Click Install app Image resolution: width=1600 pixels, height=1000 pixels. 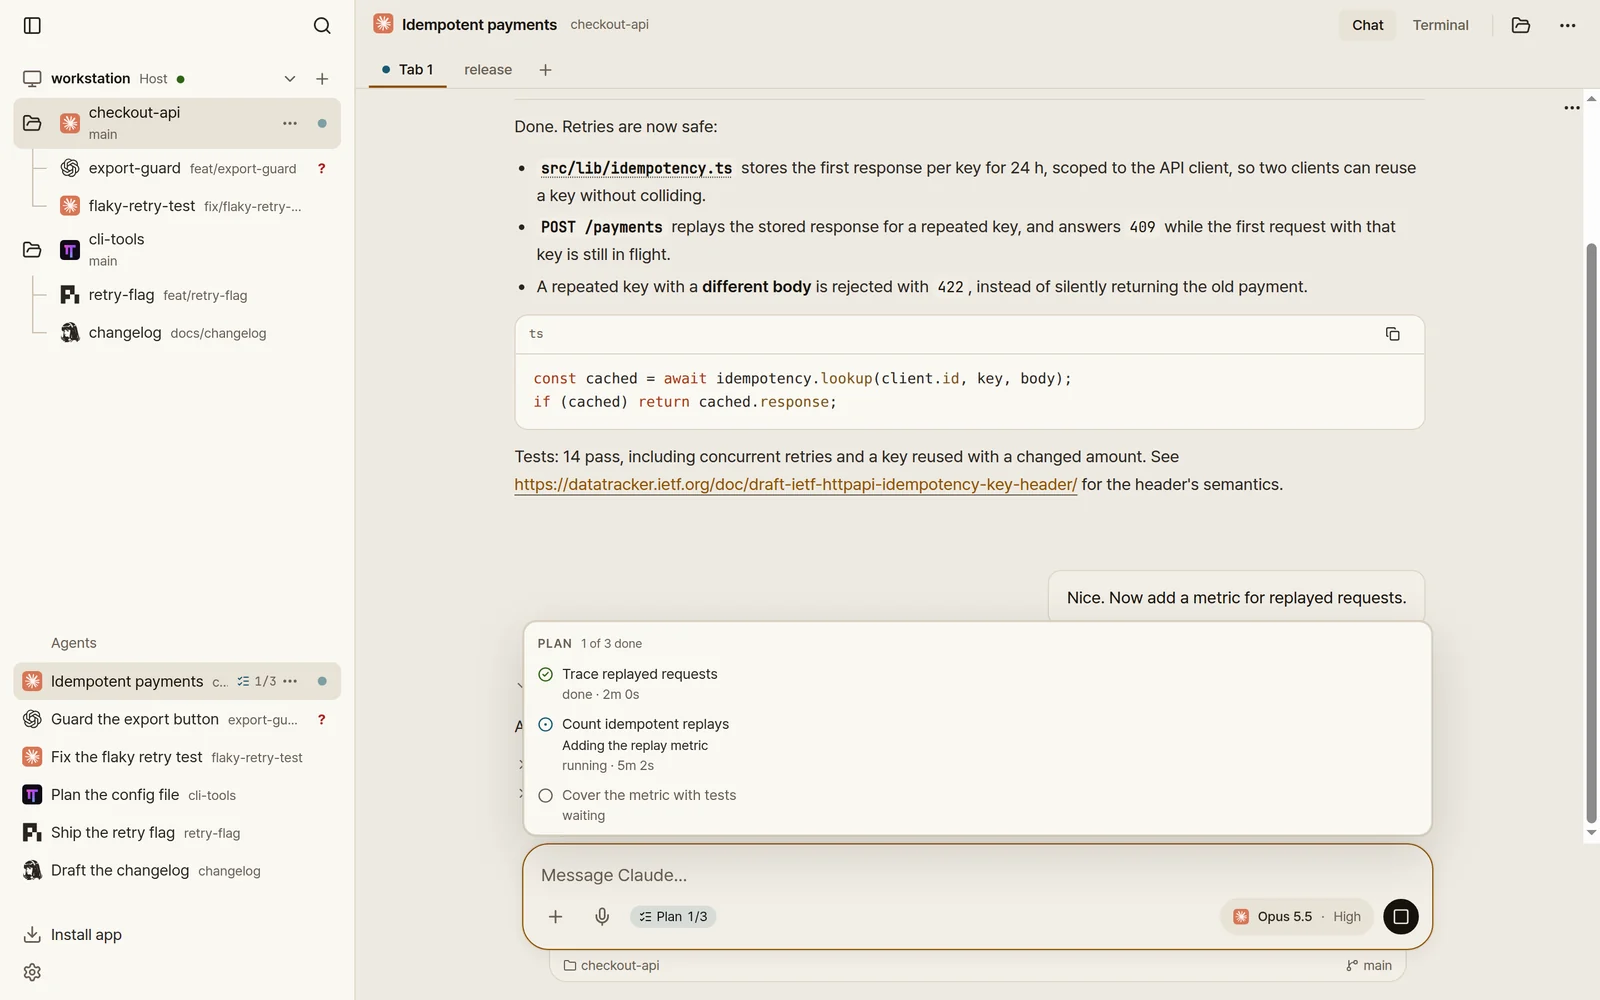point(72,935)
